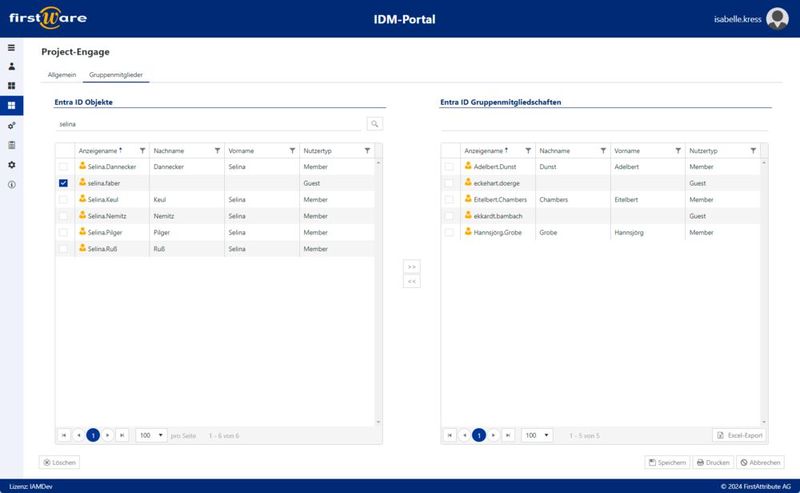Filter the right Anzeigename column

(528, 151)
